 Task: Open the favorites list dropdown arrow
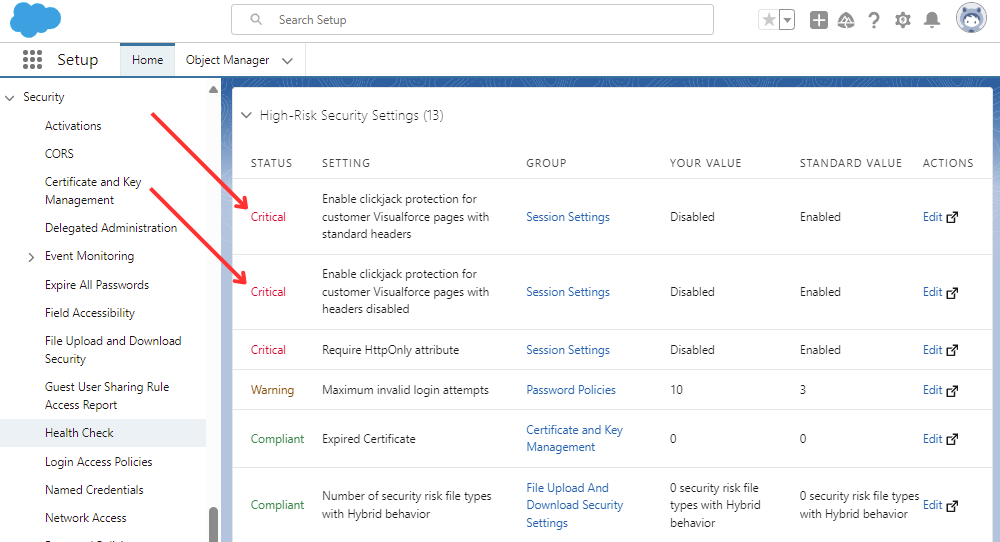click(x=787, y=20)
